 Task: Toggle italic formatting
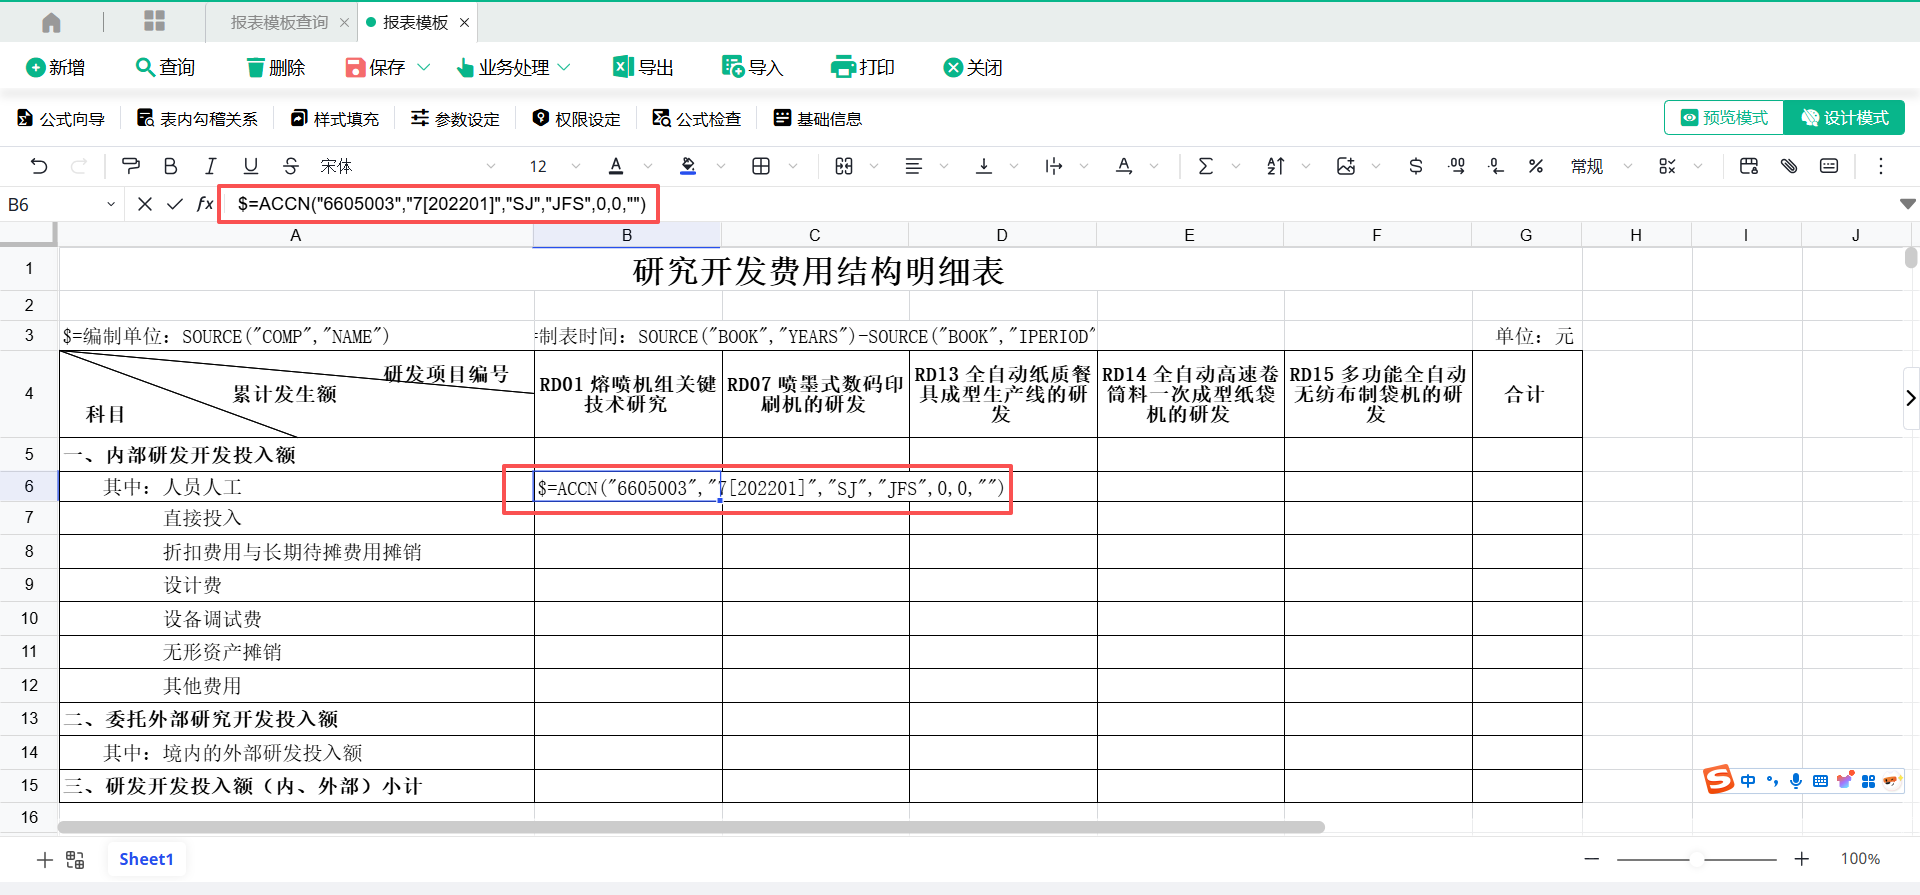tap(210, 166)
